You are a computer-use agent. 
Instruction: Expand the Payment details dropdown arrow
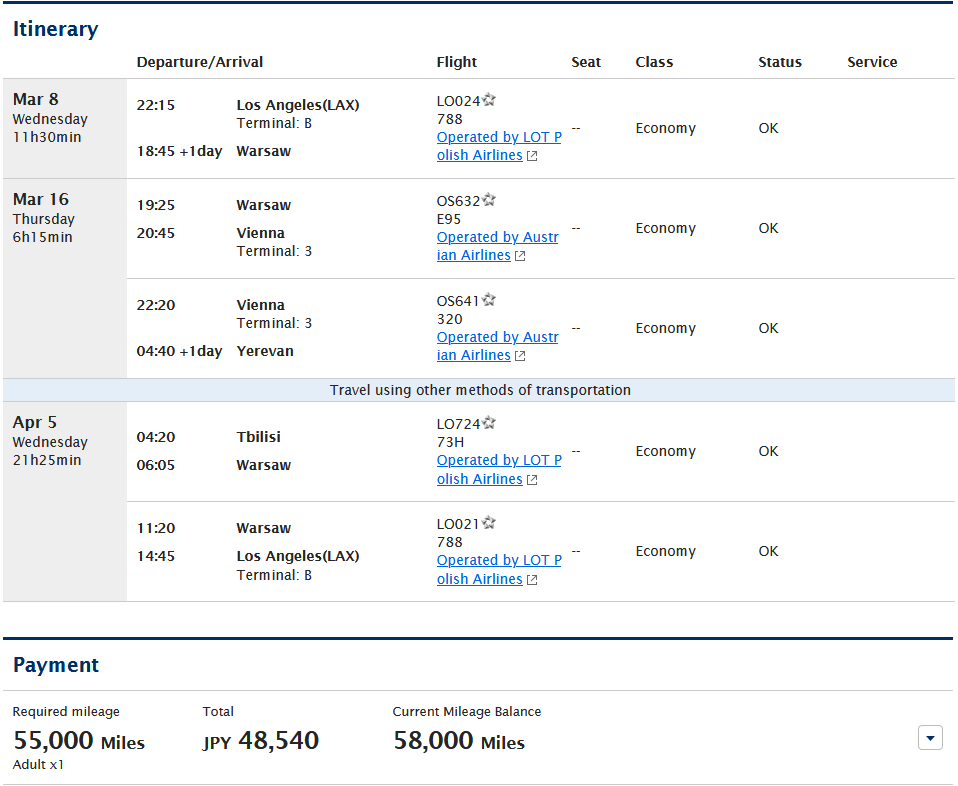930,738
